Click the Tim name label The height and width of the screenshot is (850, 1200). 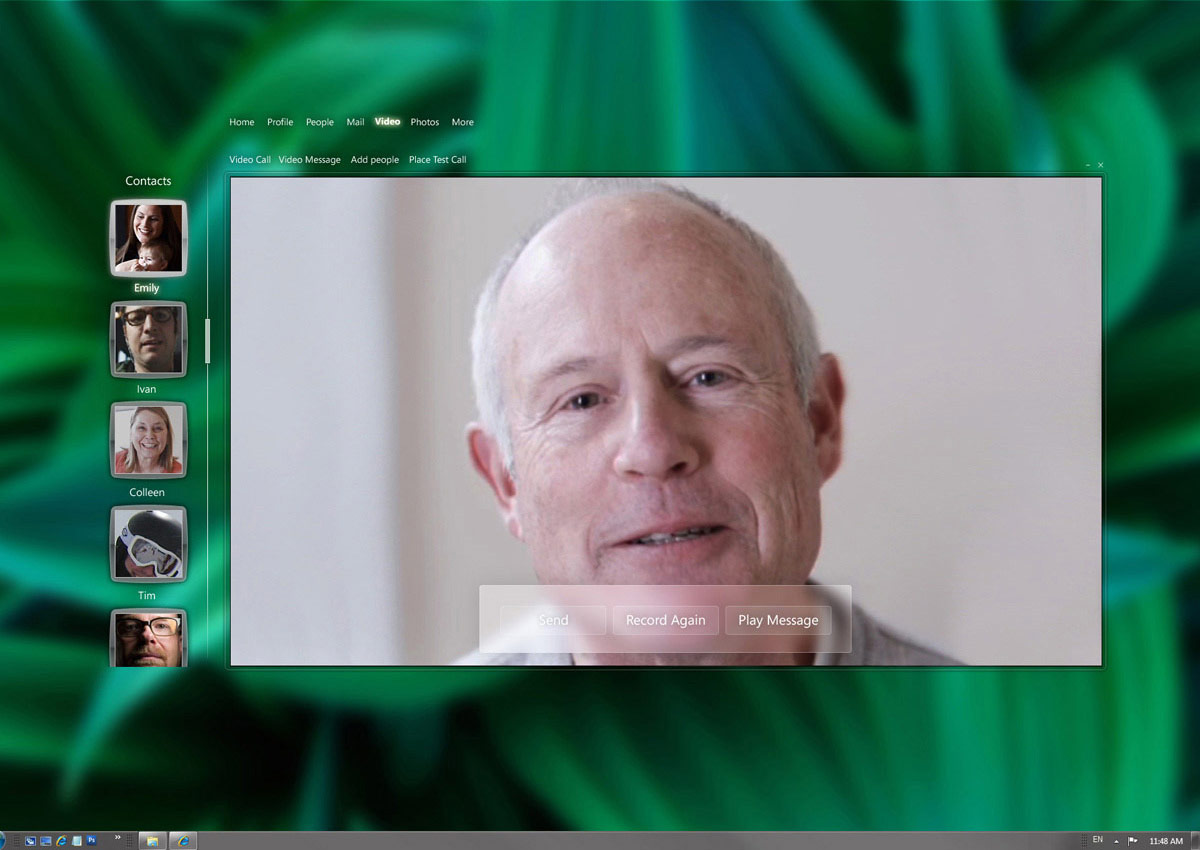(147, 595)
